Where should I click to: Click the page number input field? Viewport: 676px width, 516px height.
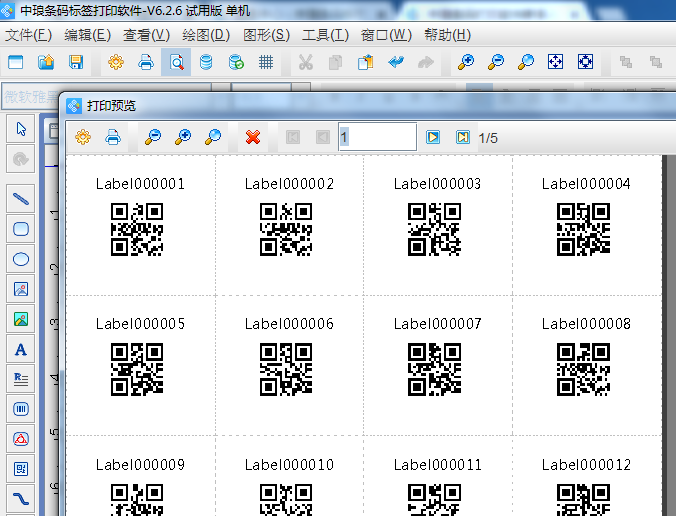click(377, 137)
